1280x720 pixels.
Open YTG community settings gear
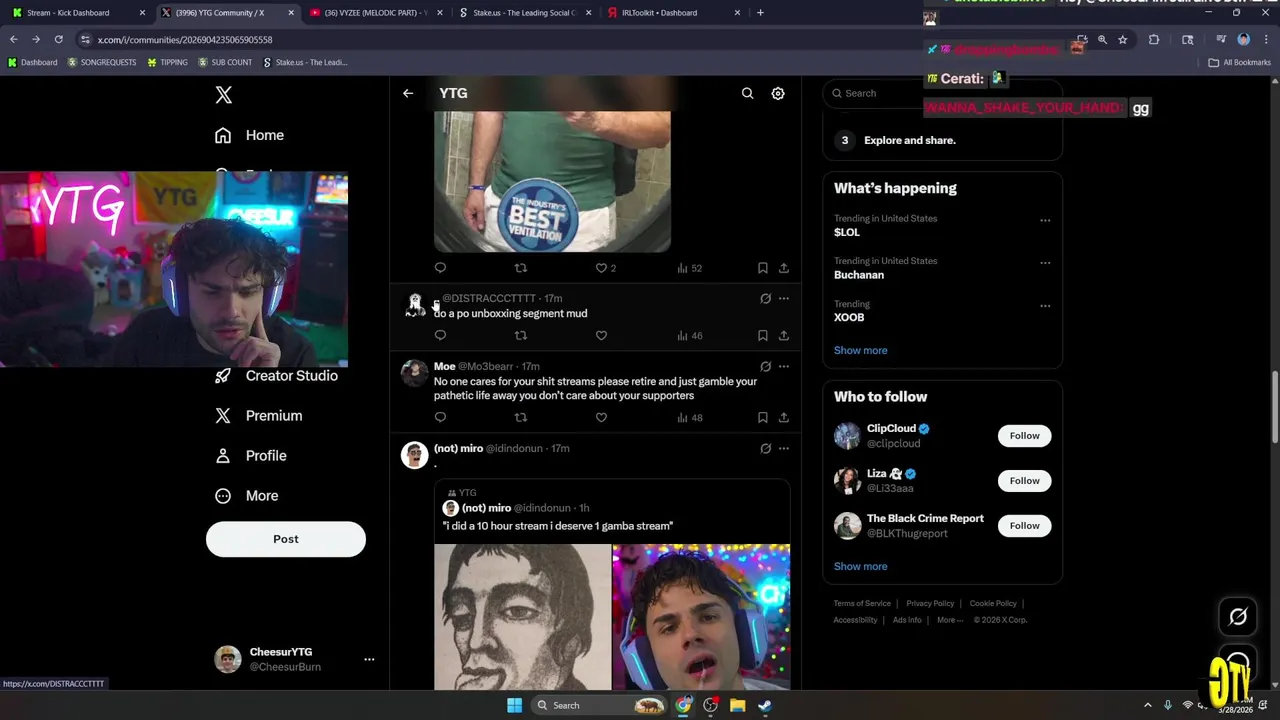(x=778, y=93)
